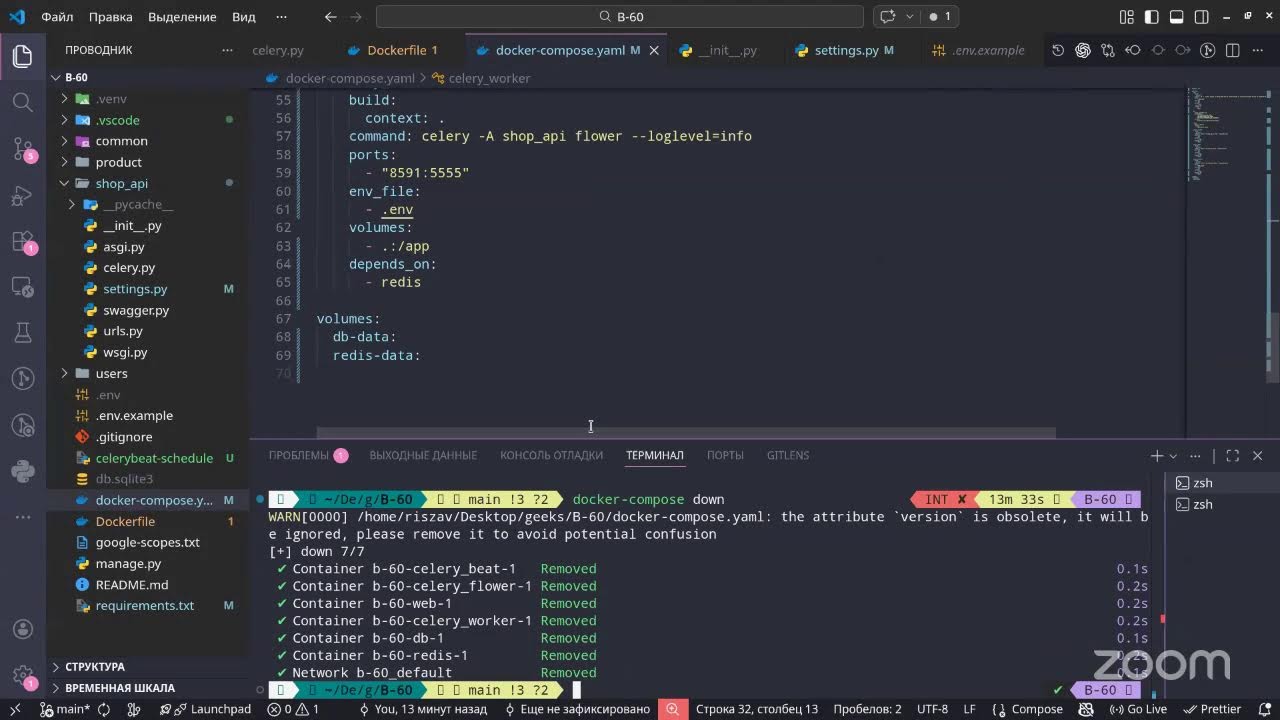Open additional views ellipsis in activity bar
This screenshot has height=720, width=1280.
click(22, 517)
